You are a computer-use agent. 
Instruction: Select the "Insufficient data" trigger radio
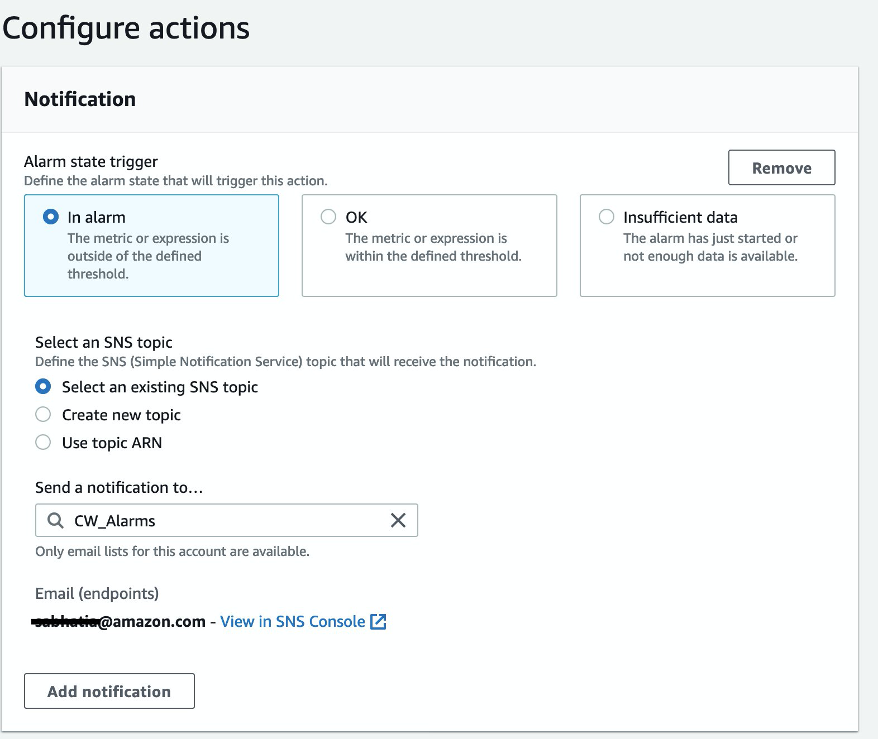[x=606, y=216]
